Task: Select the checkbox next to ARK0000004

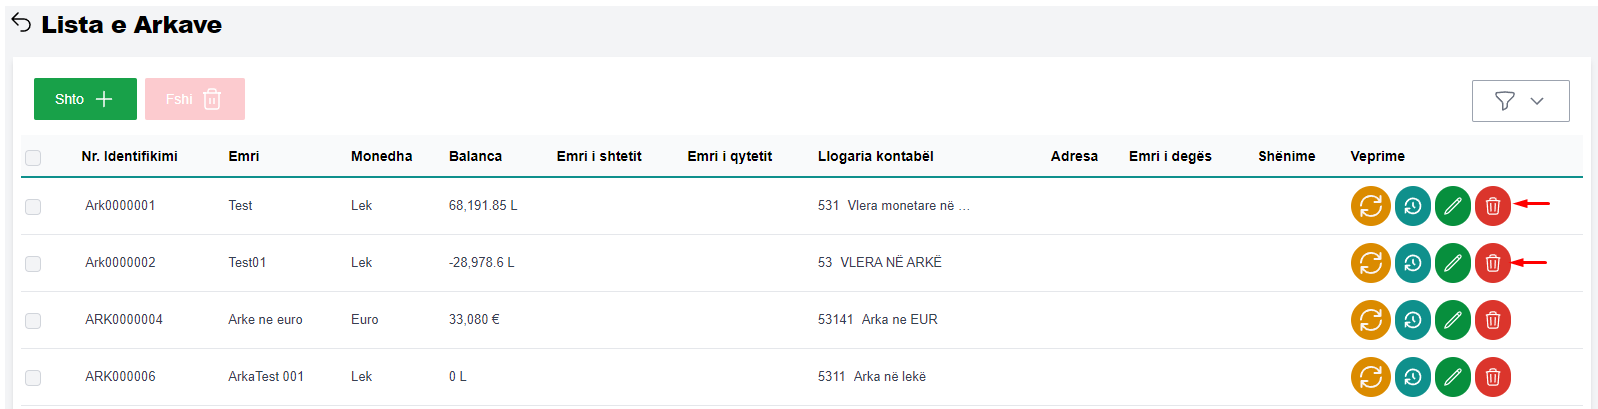Action: click(x=33, y=320)
